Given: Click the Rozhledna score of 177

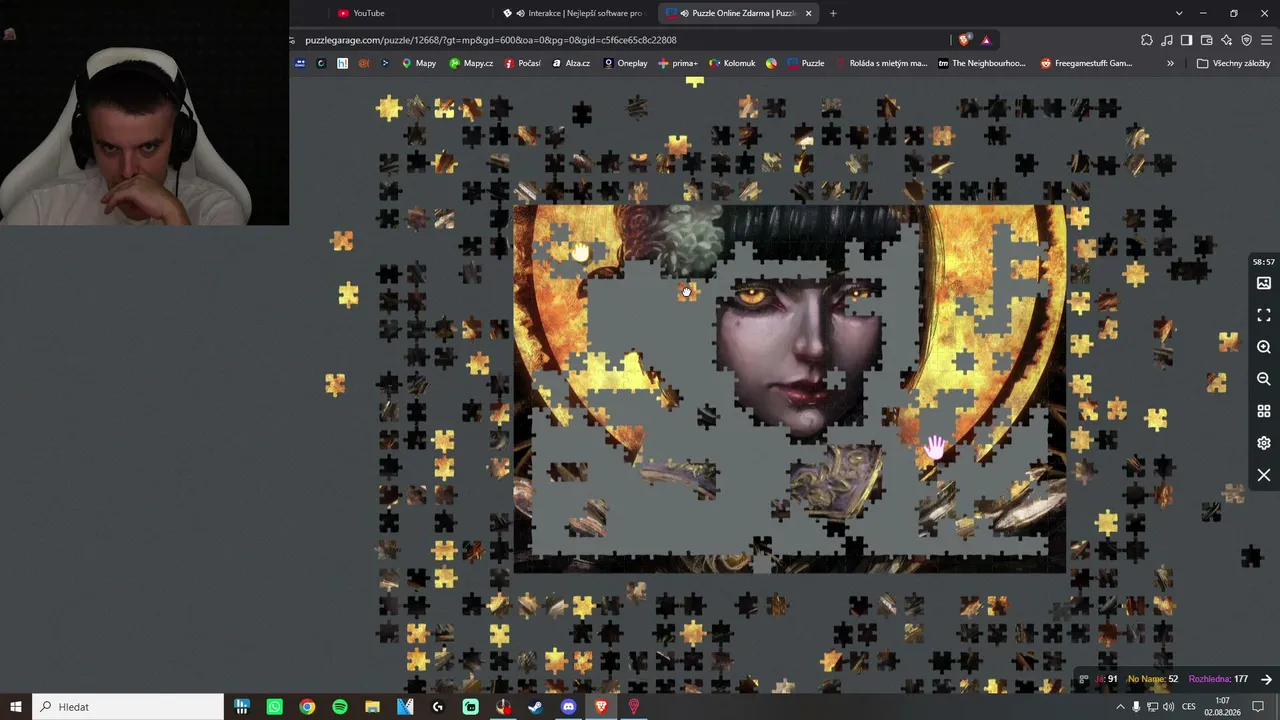Looking at the screenshot, I should (x=1218, y=679).
